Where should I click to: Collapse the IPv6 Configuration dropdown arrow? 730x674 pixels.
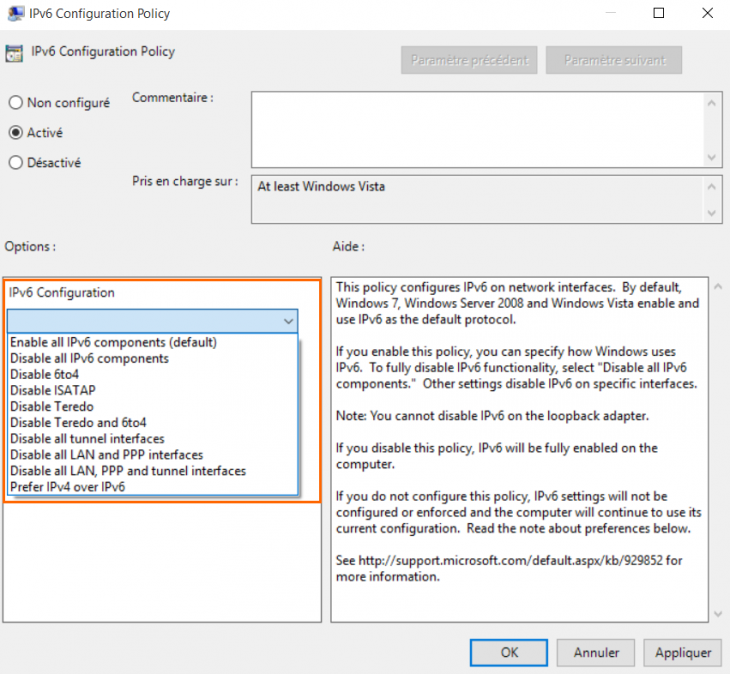point(288,321)
